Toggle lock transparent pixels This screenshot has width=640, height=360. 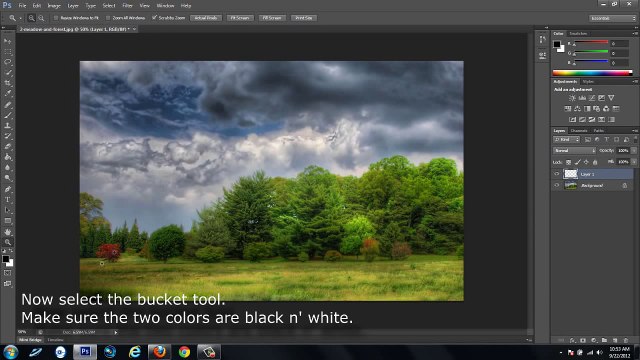point(569,162)
